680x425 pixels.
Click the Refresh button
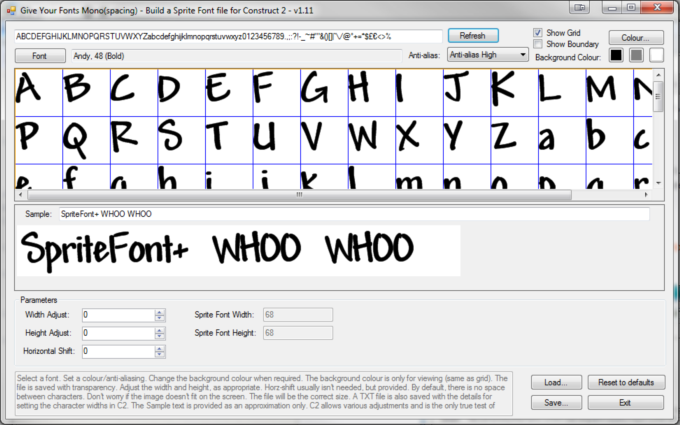[472, 36]
